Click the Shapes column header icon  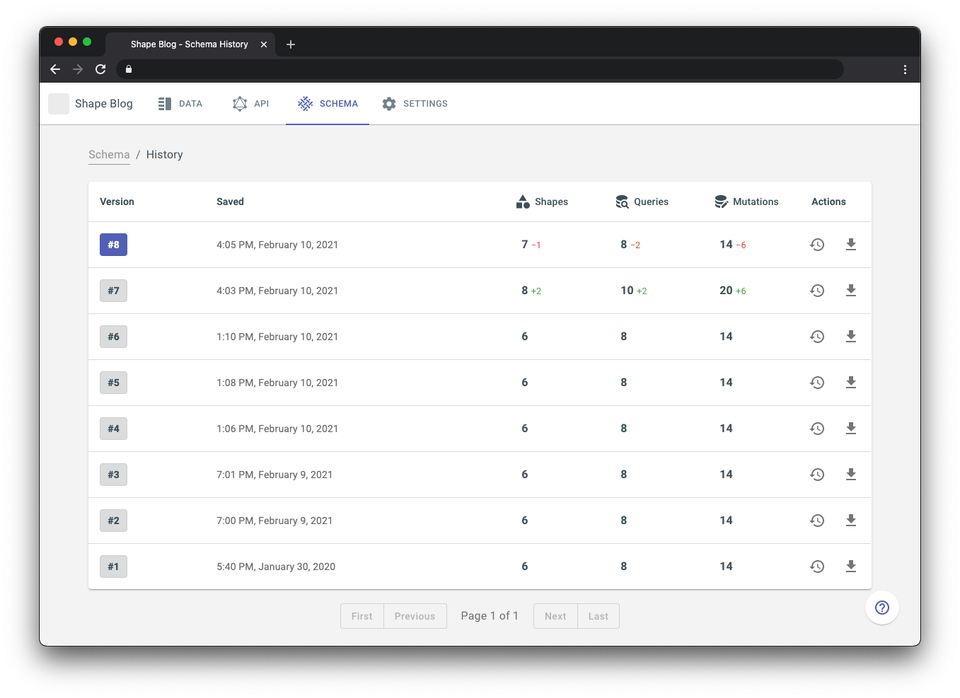point(522,201)
